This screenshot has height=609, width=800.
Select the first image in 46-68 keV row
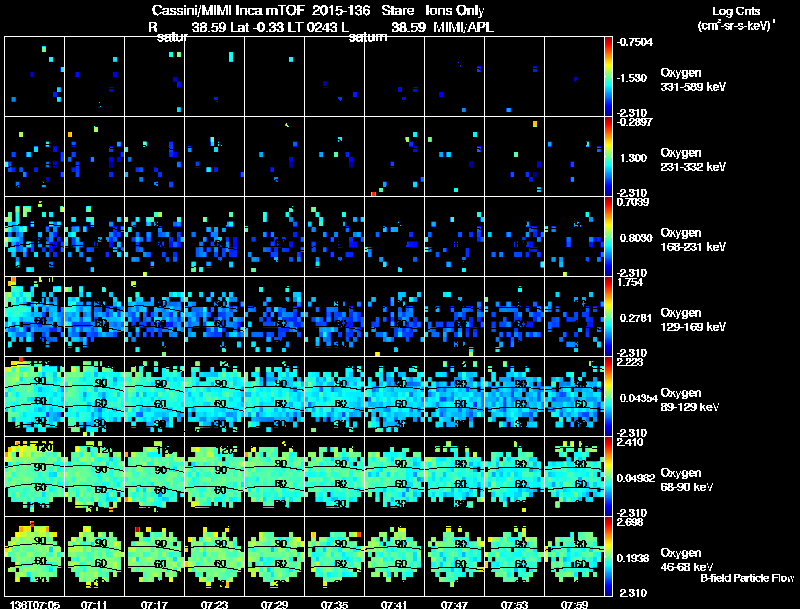click(35, 556)
